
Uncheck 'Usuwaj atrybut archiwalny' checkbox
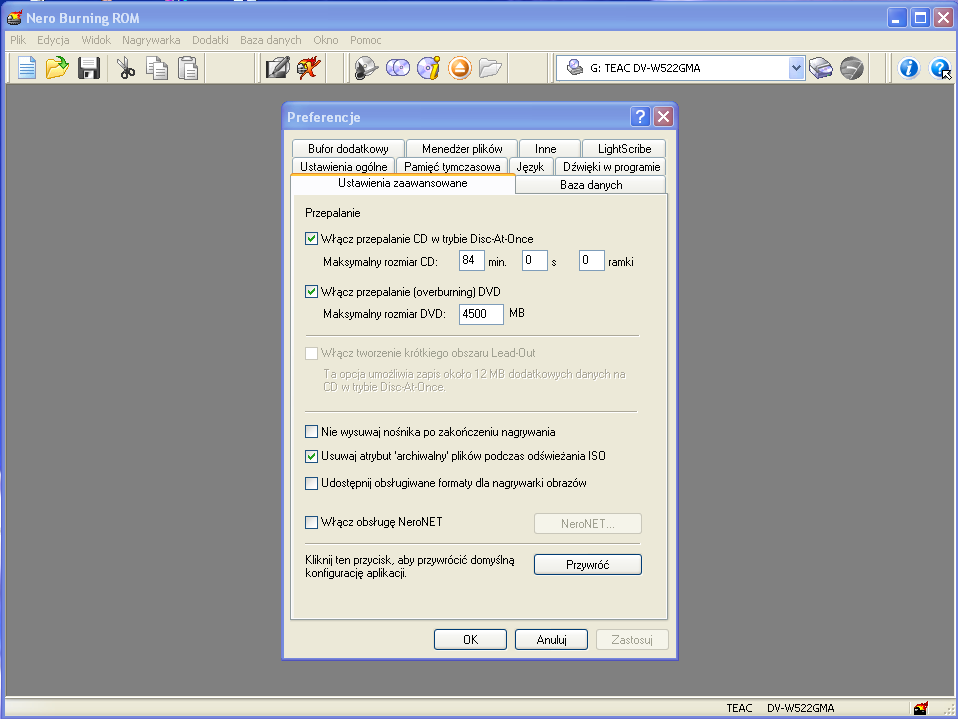(x=312, y=456)
